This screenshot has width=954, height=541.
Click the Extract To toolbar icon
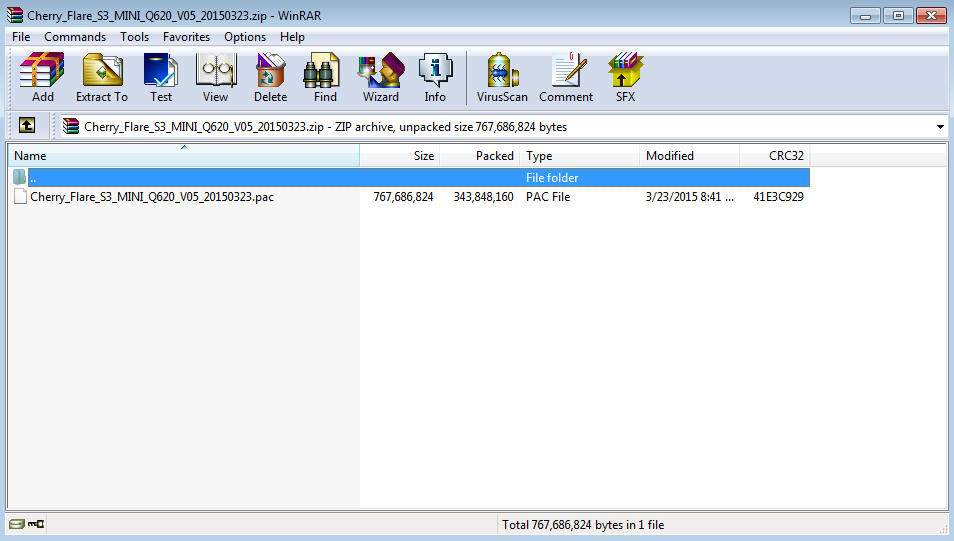tap(102, 78)
